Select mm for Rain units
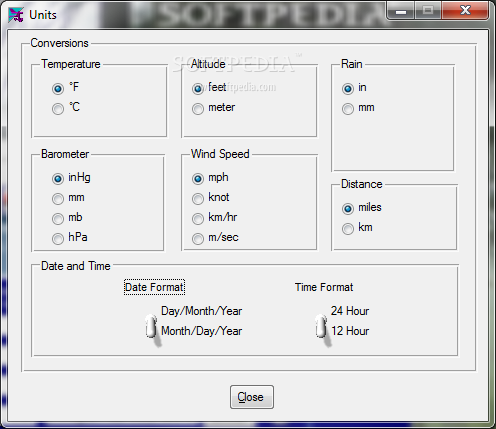 click(x=348, y=109)
